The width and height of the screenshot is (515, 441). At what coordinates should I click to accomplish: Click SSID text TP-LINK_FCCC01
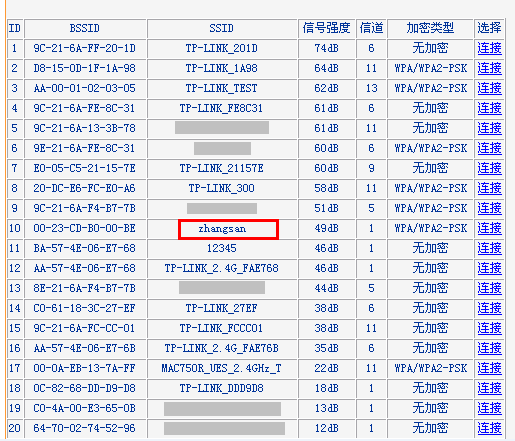(222, 328)
